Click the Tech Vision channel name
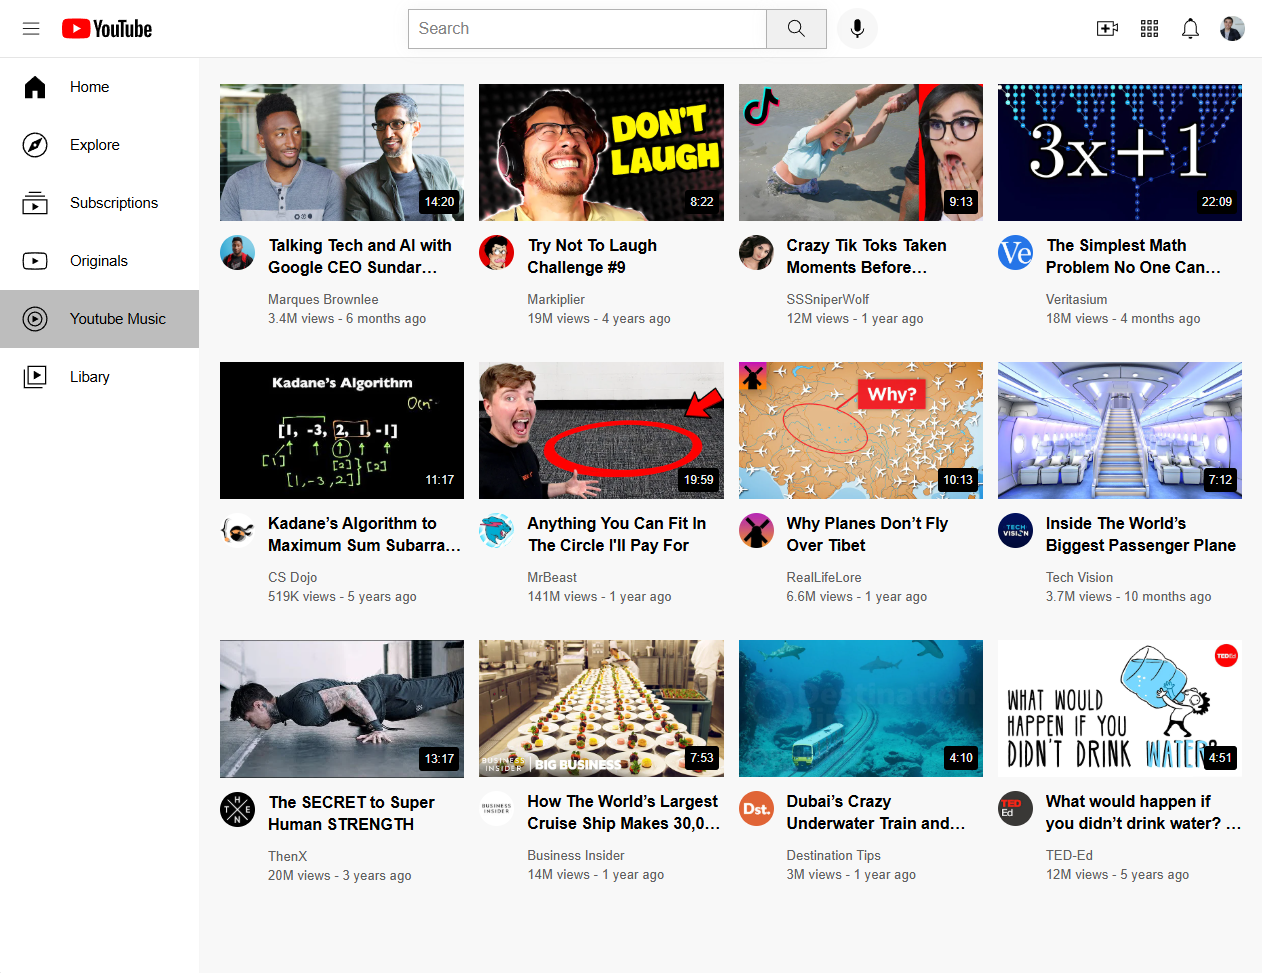This screenshot has height=973, width=1262. (1079, 577)
